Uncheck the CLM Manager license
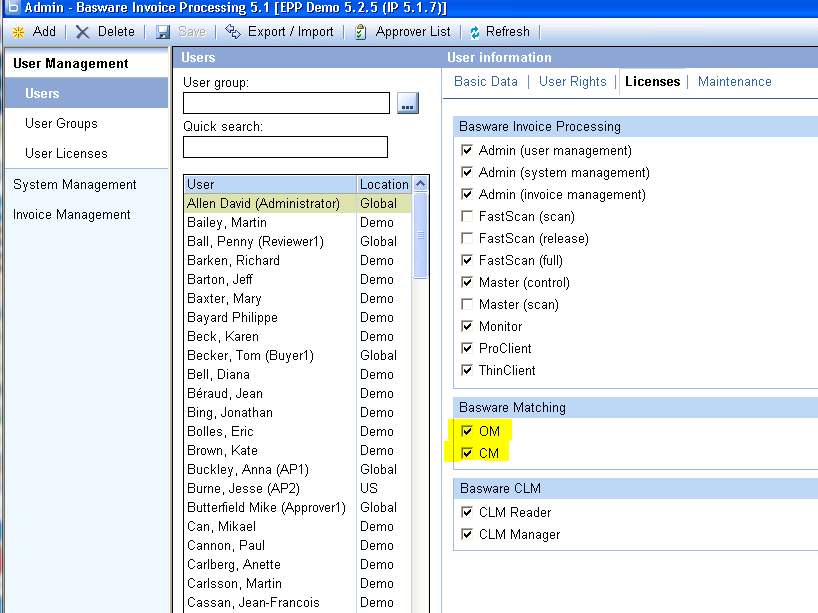Image resolution: width=818 pixels, height=613 pixels. 467,534
